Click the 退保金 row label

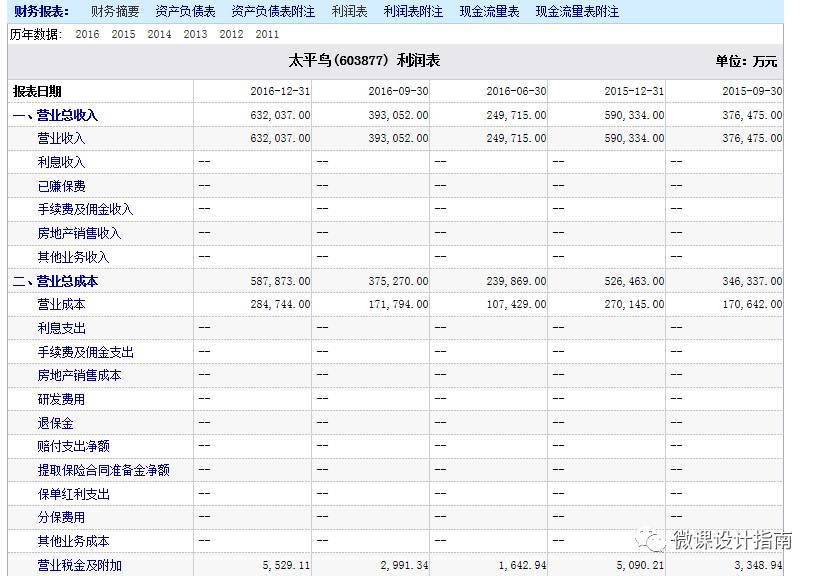point(55,424)
